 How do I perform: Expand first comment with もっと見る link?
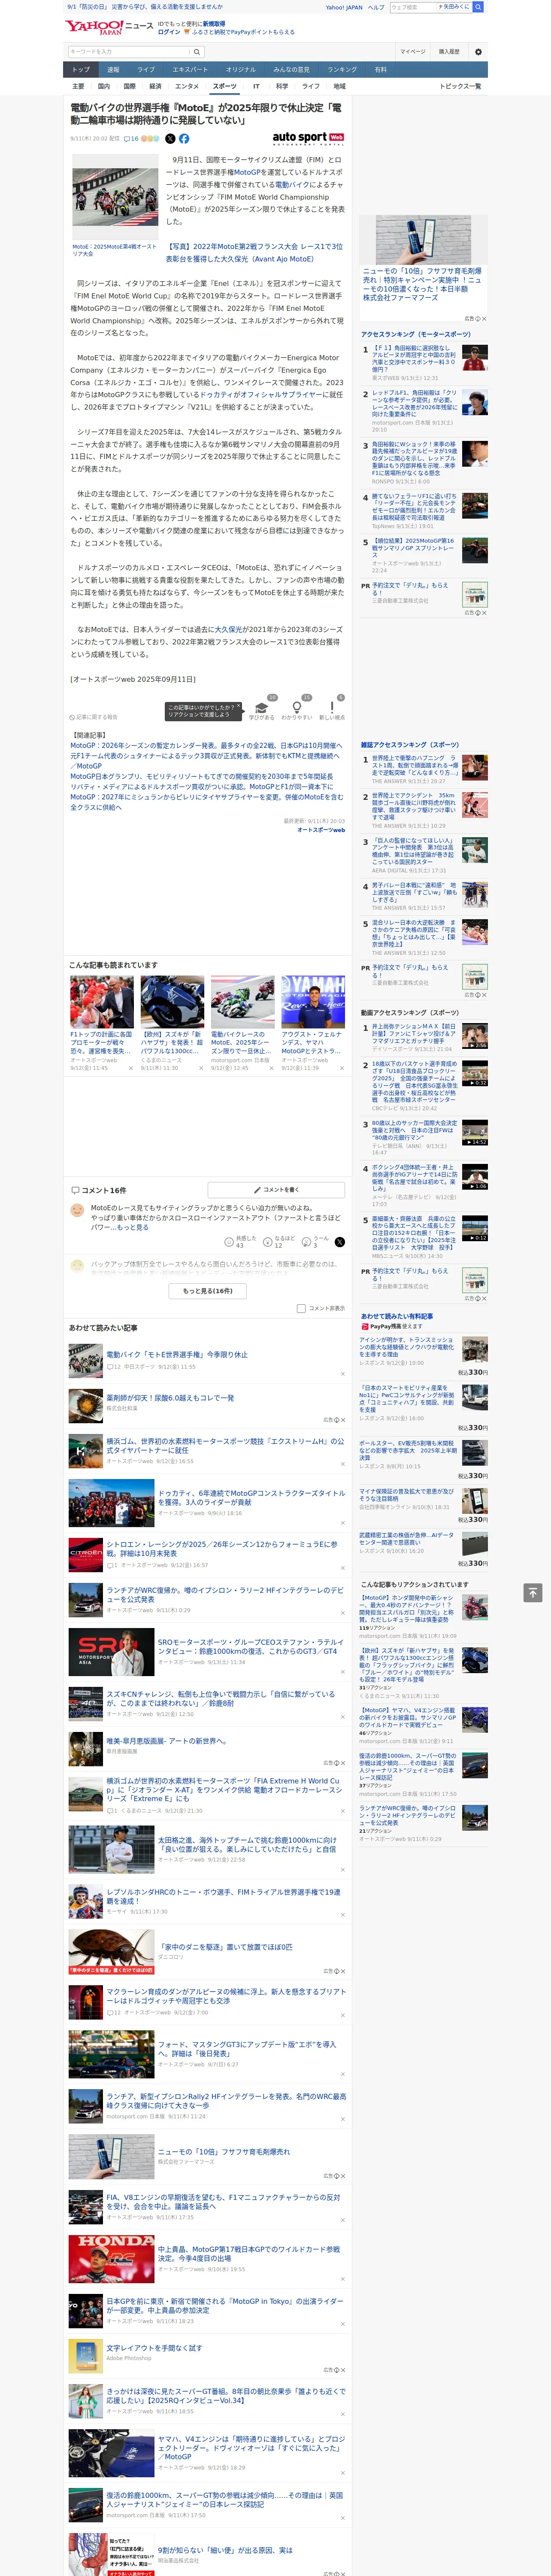134,1227
